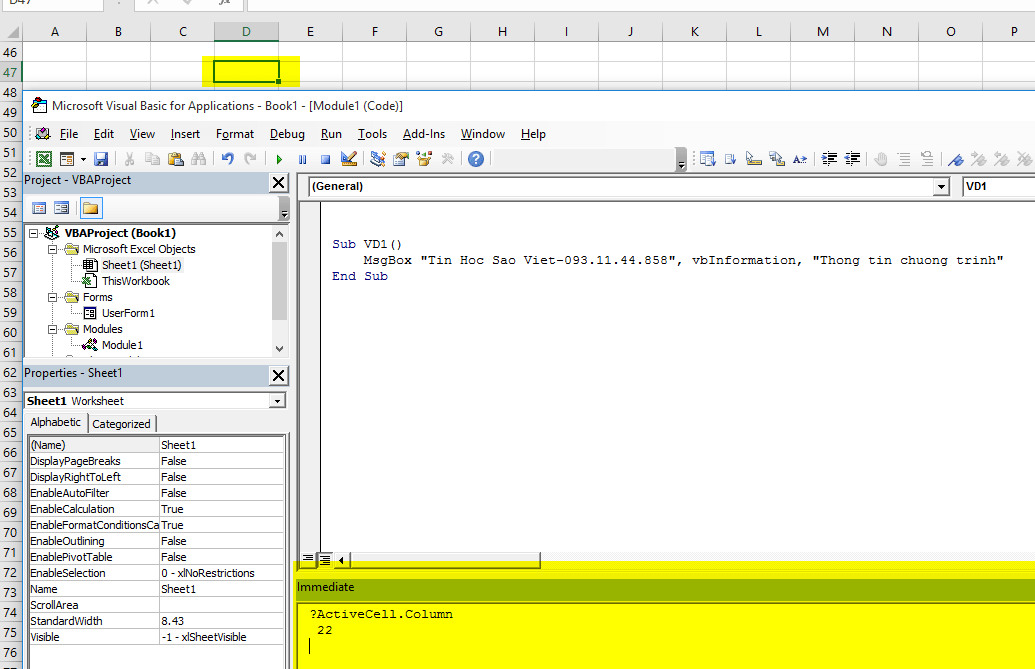
Task: Open the Properties Window toolbar icon
Action: coord(401,159)
